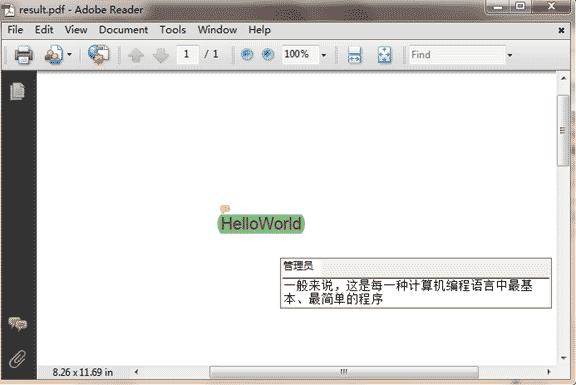
Task: Open the Find options dropdown arrow
Action: tap(510, 55)
